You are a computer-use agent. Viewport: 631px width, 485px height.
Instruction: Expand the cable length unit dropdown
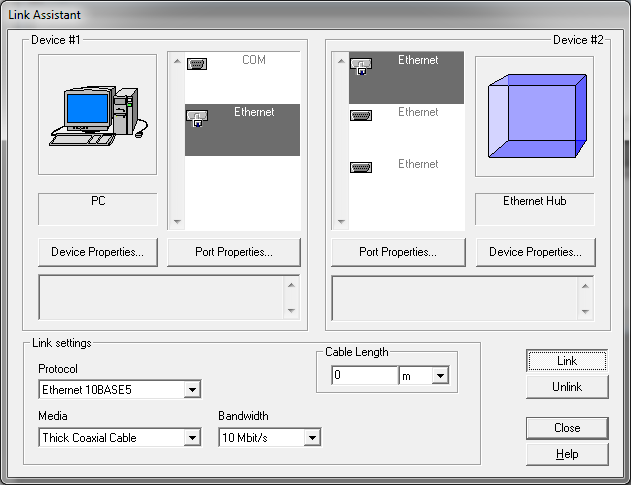click(440, 376)
